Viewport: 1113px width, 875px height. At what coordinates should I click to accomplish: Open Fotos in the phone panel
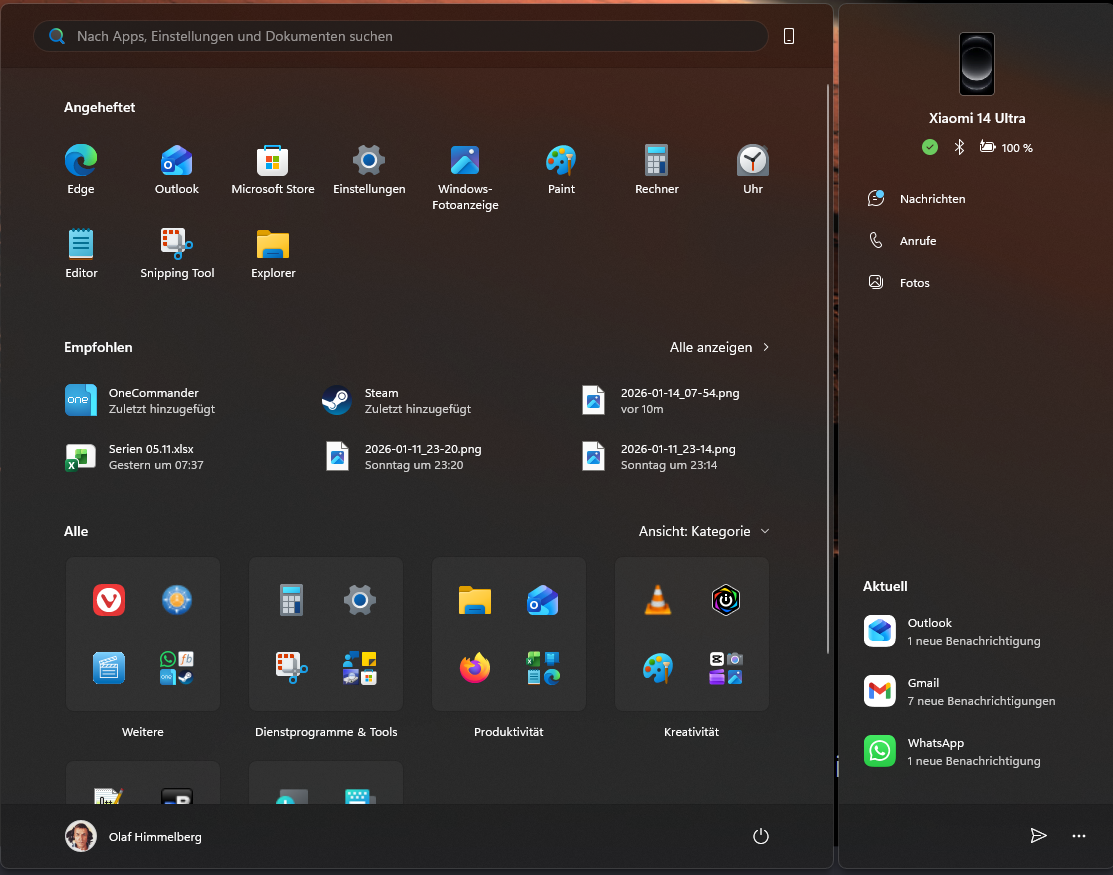coord(914,283)
